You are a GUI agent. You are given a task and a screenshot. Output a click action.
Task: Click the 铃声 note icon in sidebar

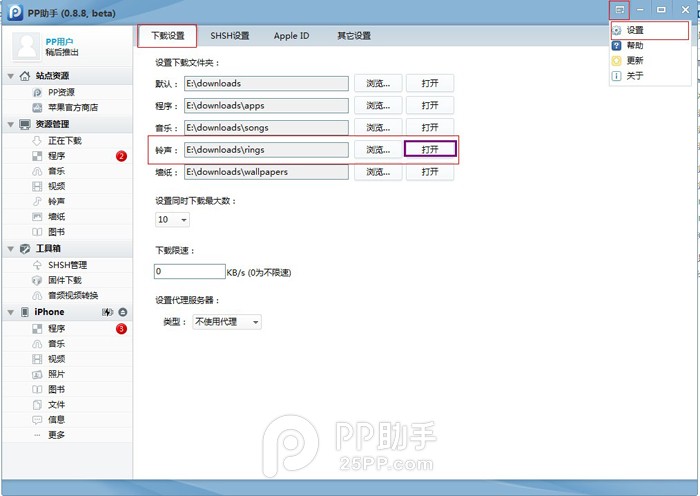point(37,202)
